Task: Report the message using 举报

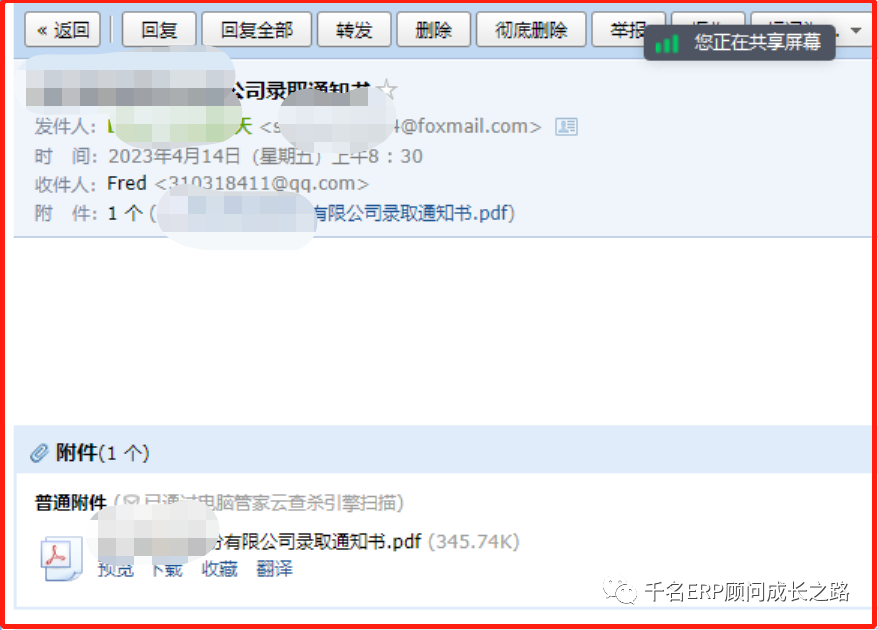Action: pyautogui.click(x=627, y=30)
